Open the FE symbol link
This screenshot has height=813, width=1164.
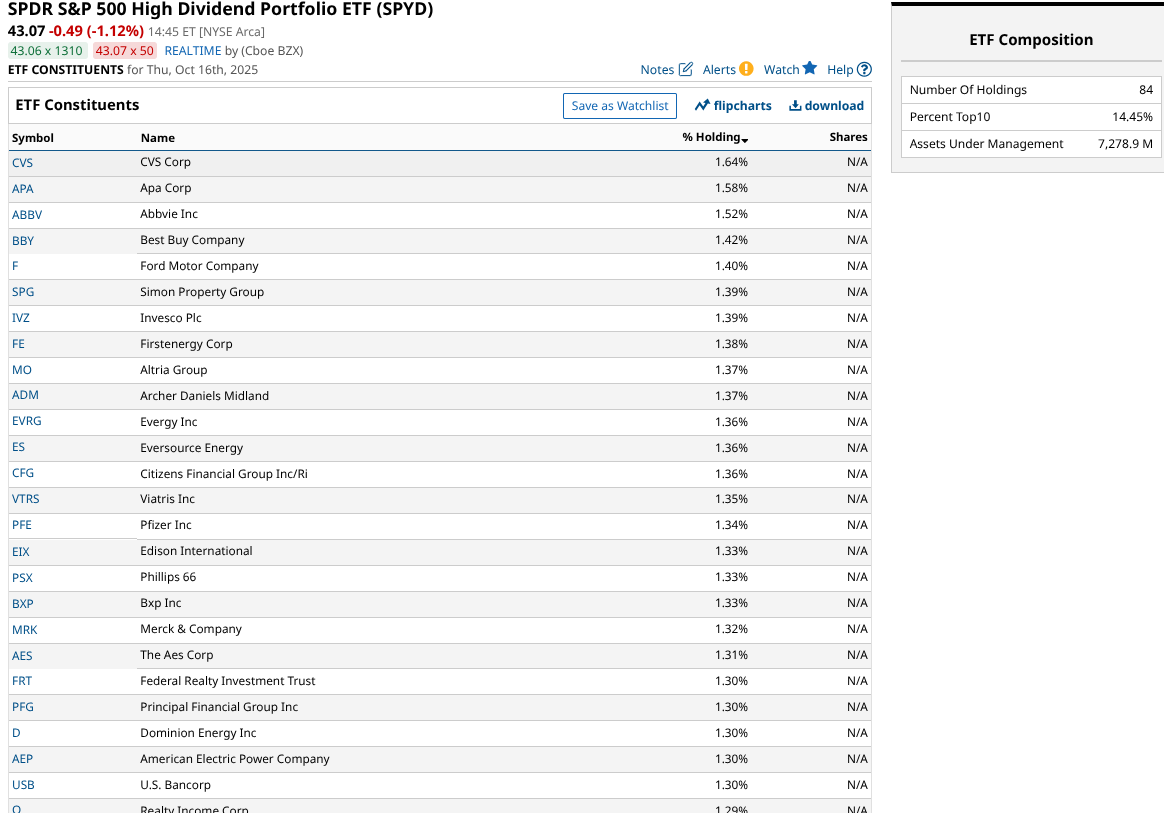coord(19,344)
